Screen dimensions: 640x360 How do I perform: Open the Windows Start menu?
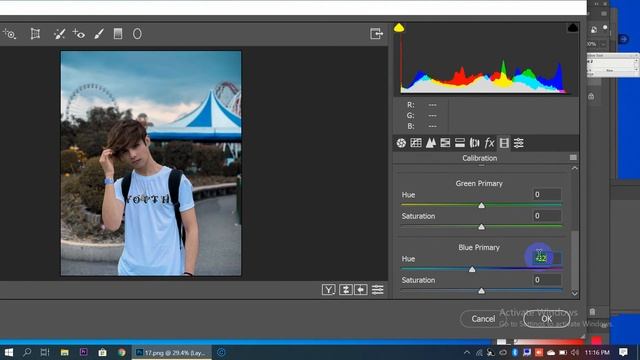(8, 352)
